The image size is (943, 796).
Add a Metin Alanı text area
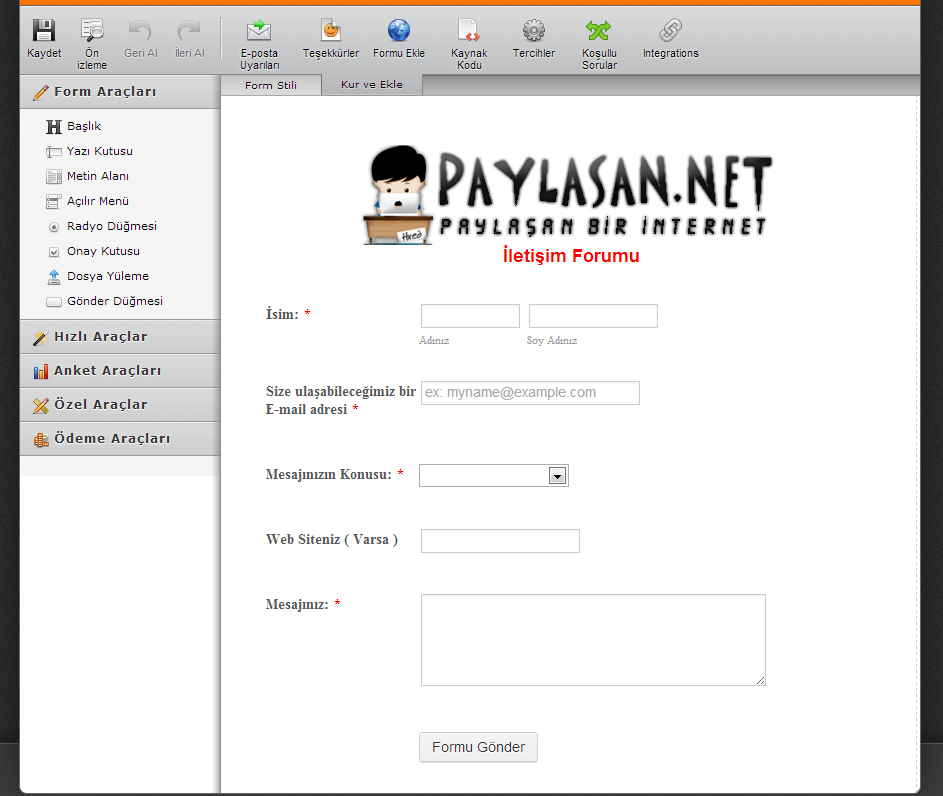87,176
